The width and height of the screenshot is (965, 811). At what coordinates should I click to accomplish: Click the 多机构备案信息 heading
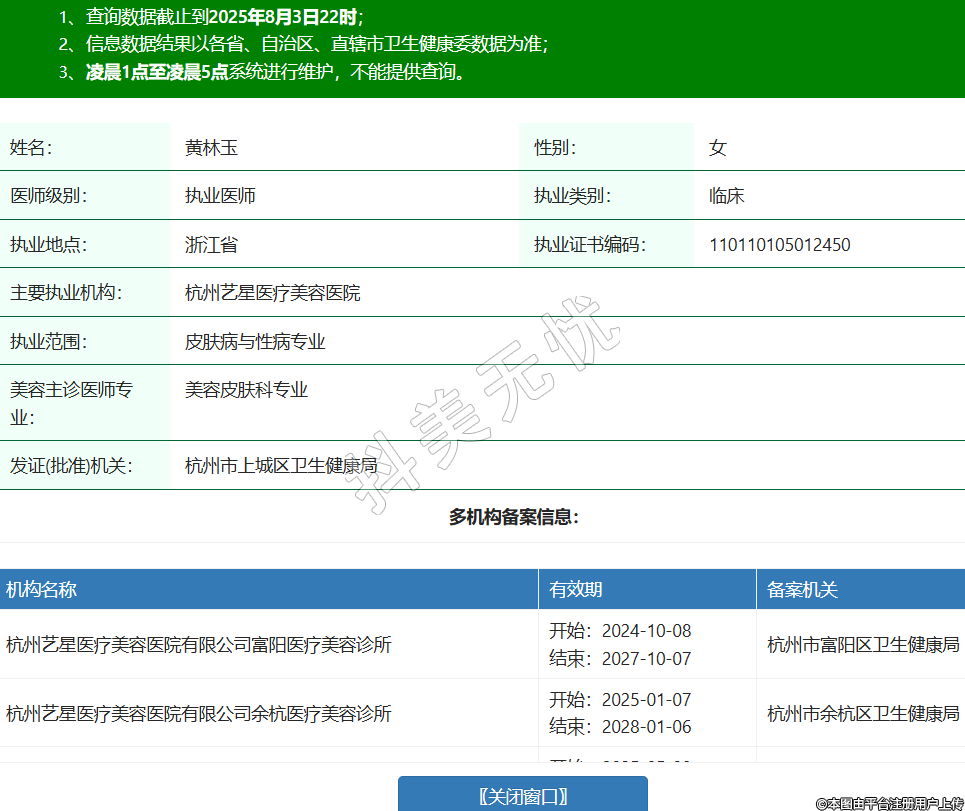(x=514, y=517)
